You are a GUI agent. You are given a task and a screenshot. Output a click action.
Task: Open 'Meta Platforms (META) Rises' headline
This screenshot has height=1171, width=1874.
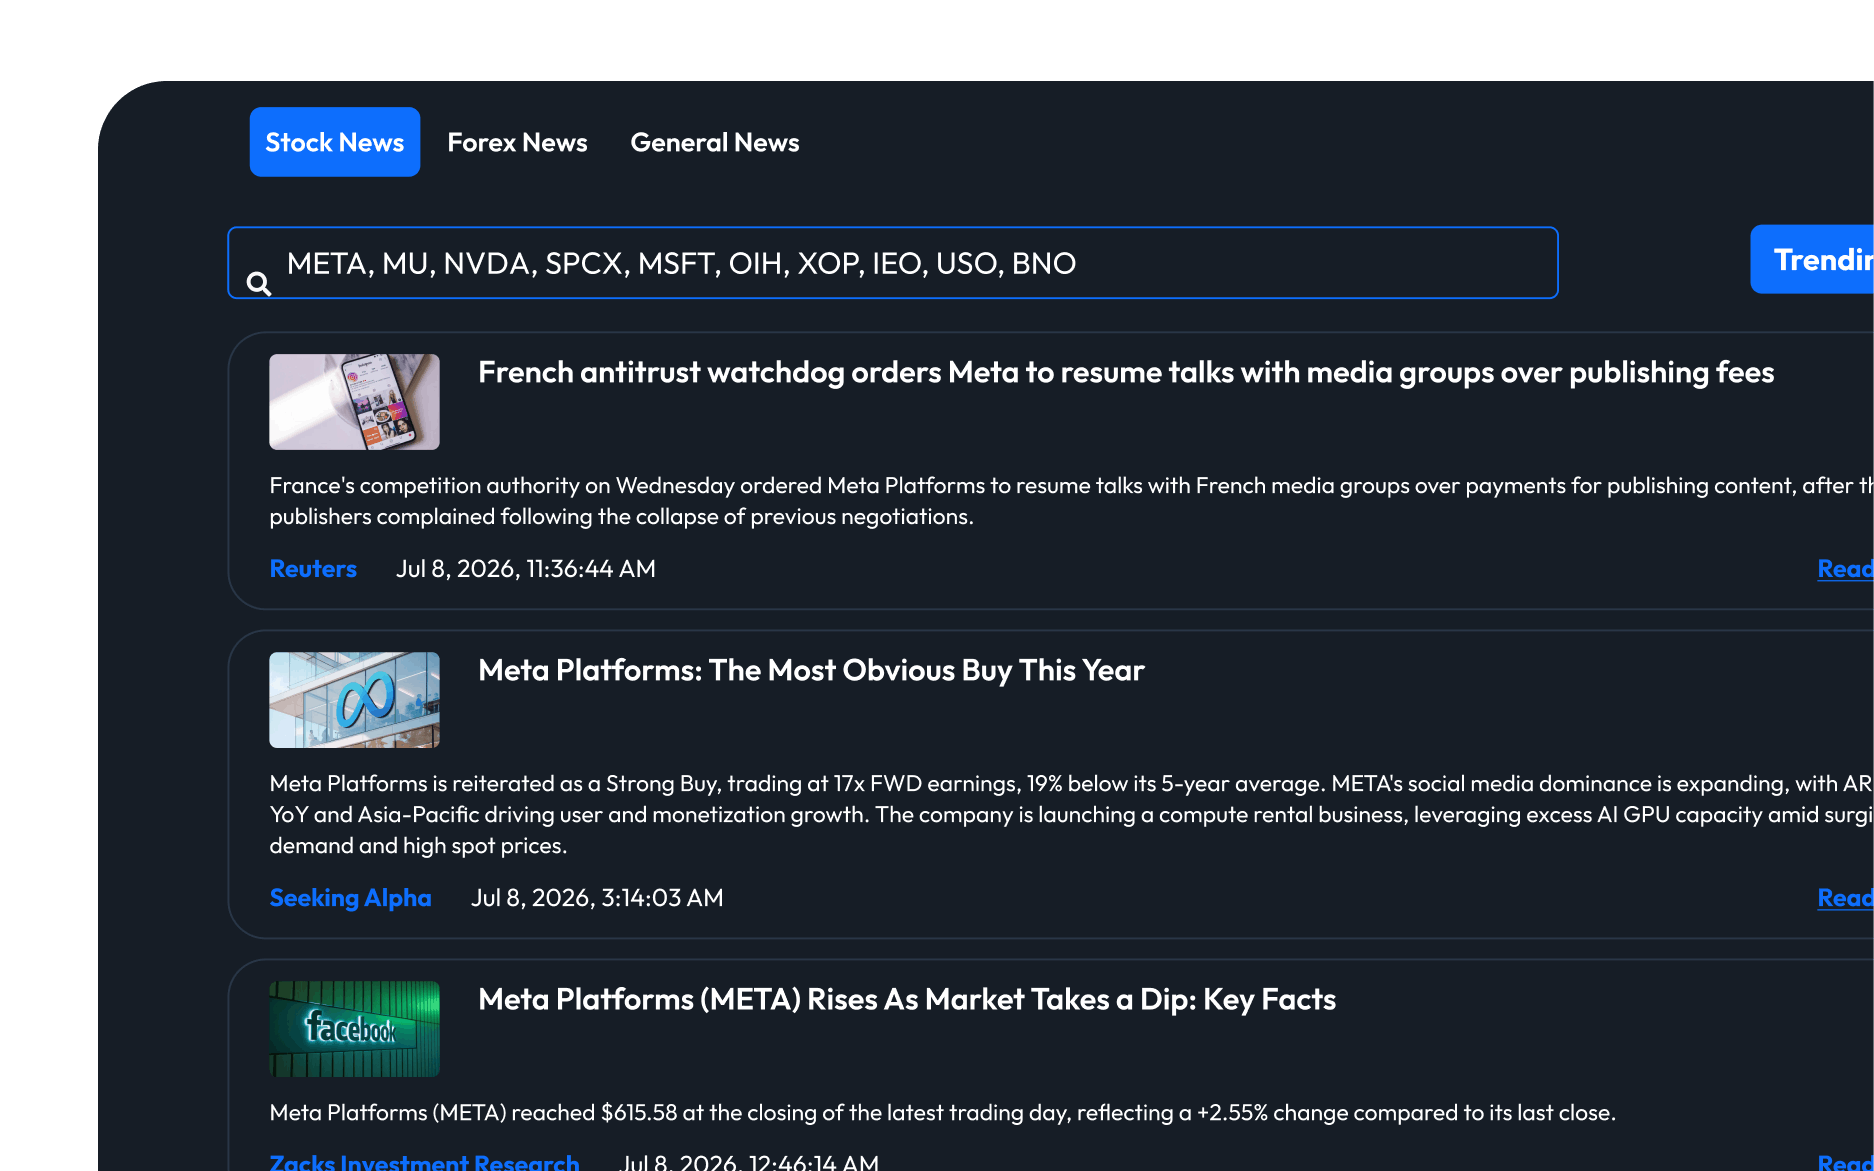coord(907,1000)
